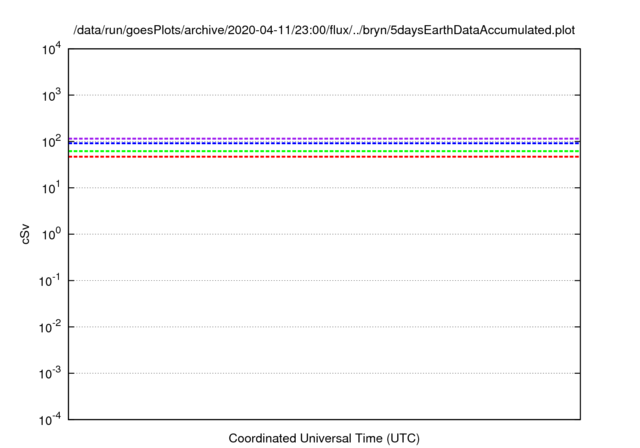This screenshot has width=640, height=448.
Task: Click the 10^-2 y-axis tick label
Action: click(48, 327)
